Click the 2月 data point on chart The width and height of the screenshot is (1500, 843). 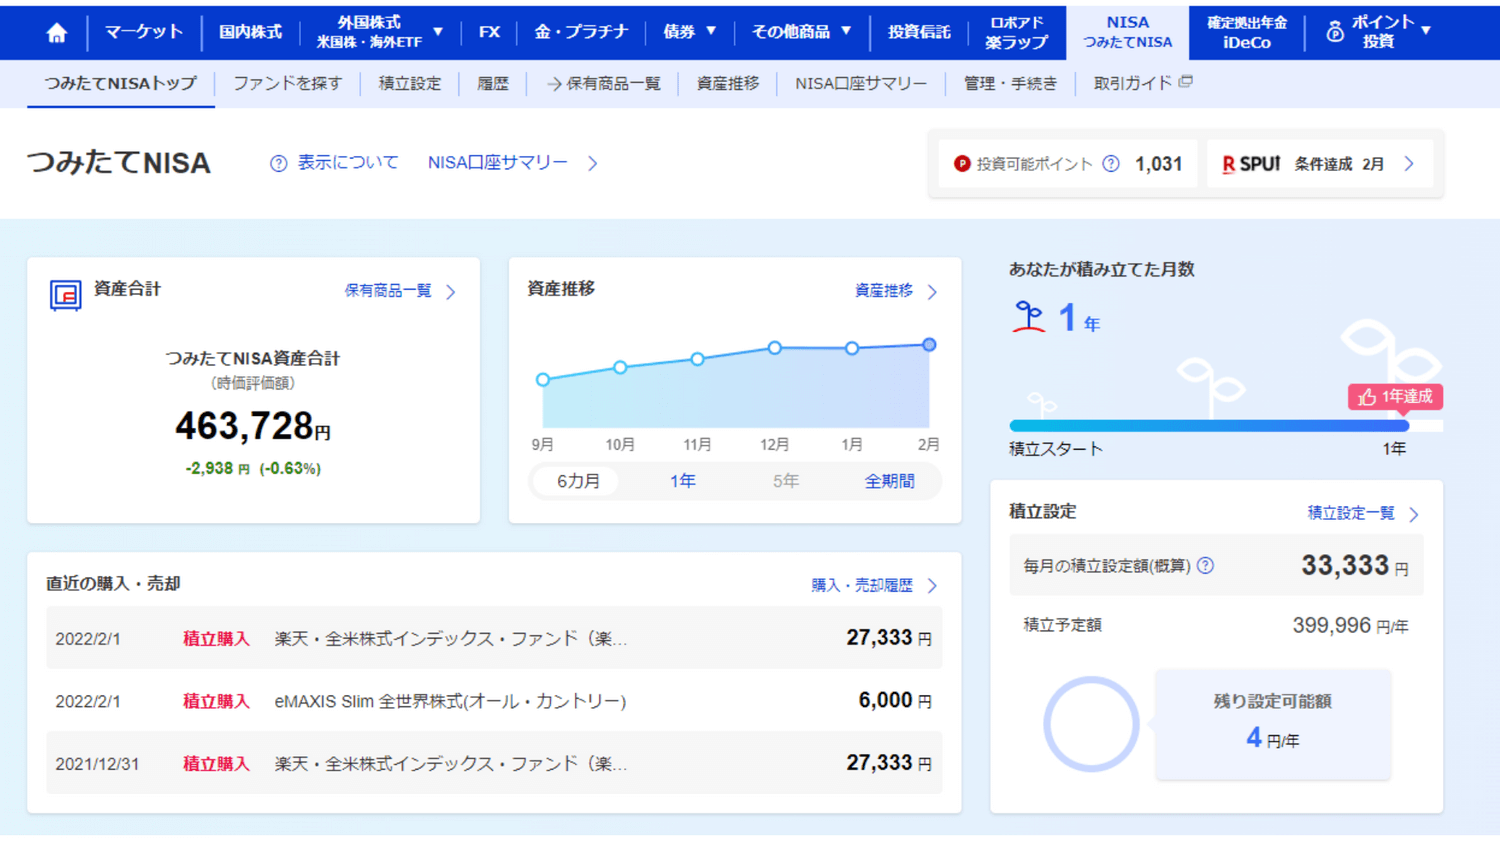click(929, 345)
